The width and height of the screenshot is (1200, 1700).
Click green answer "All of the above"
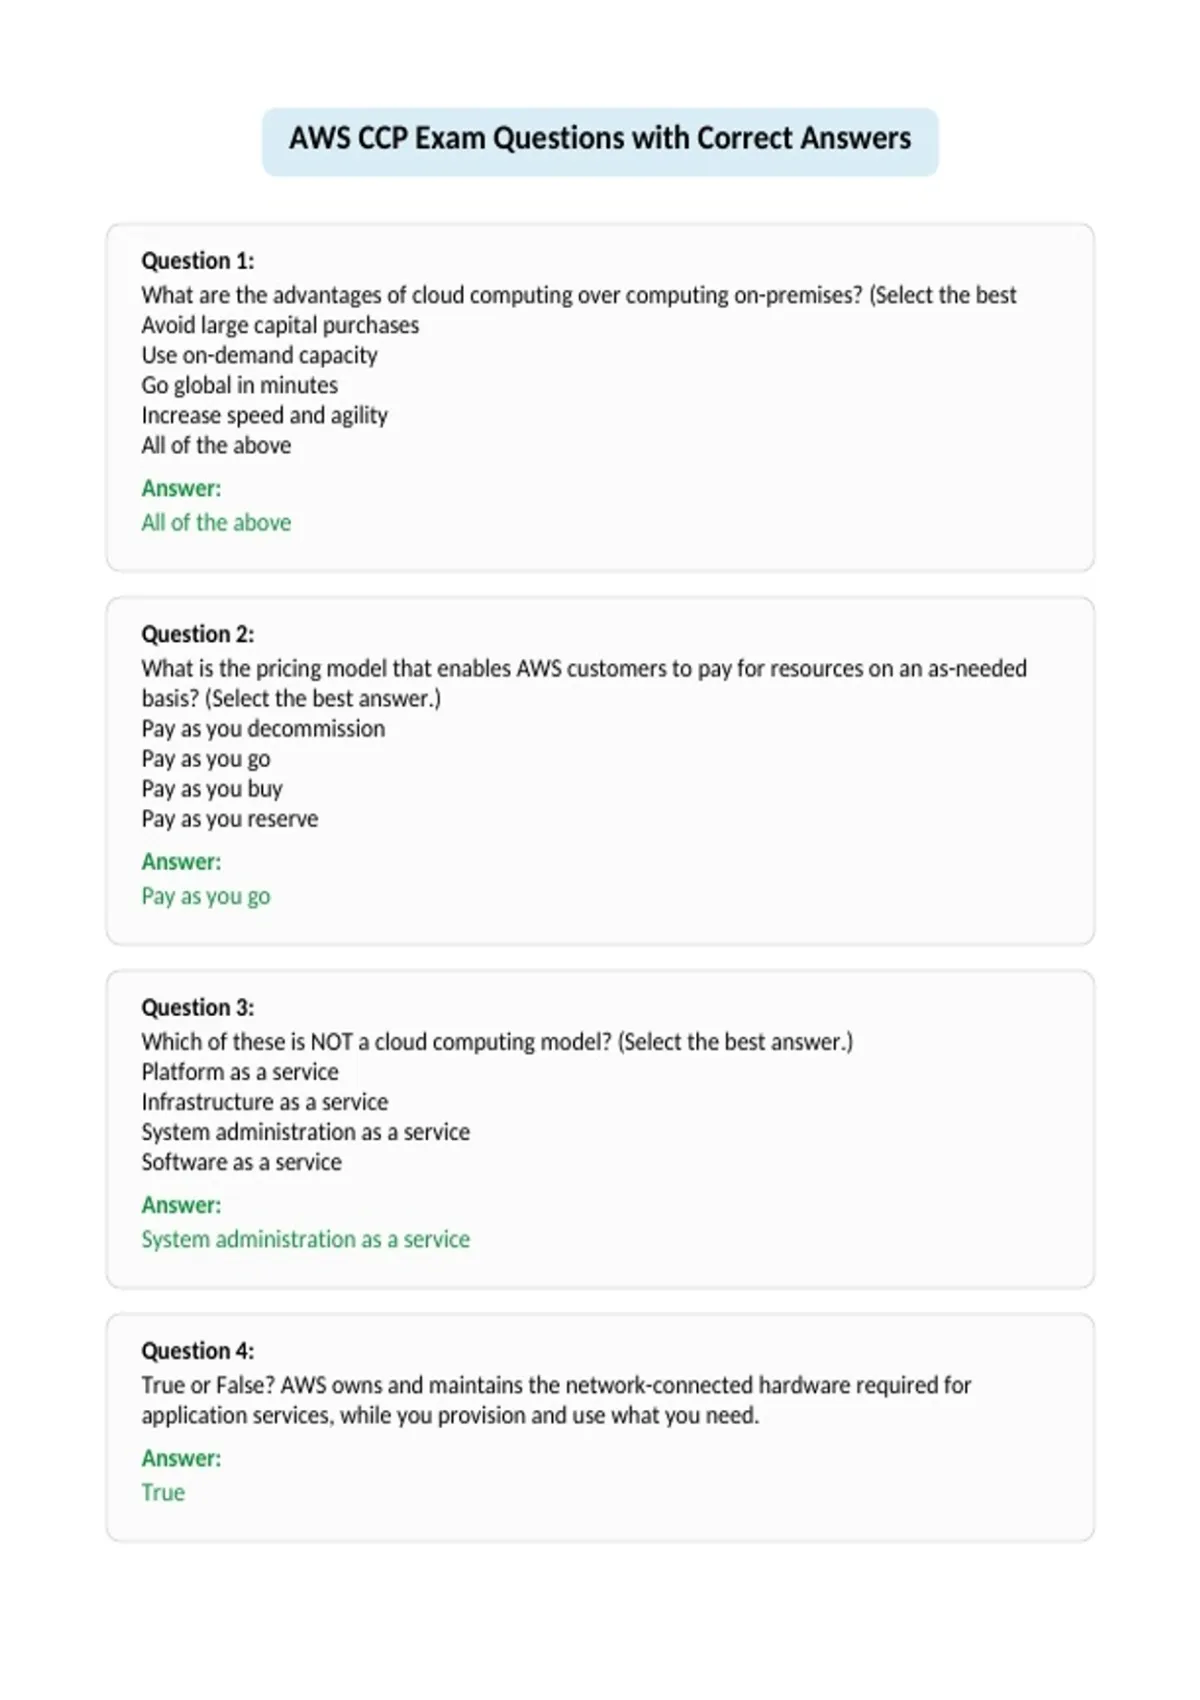[x=216, y=522]
